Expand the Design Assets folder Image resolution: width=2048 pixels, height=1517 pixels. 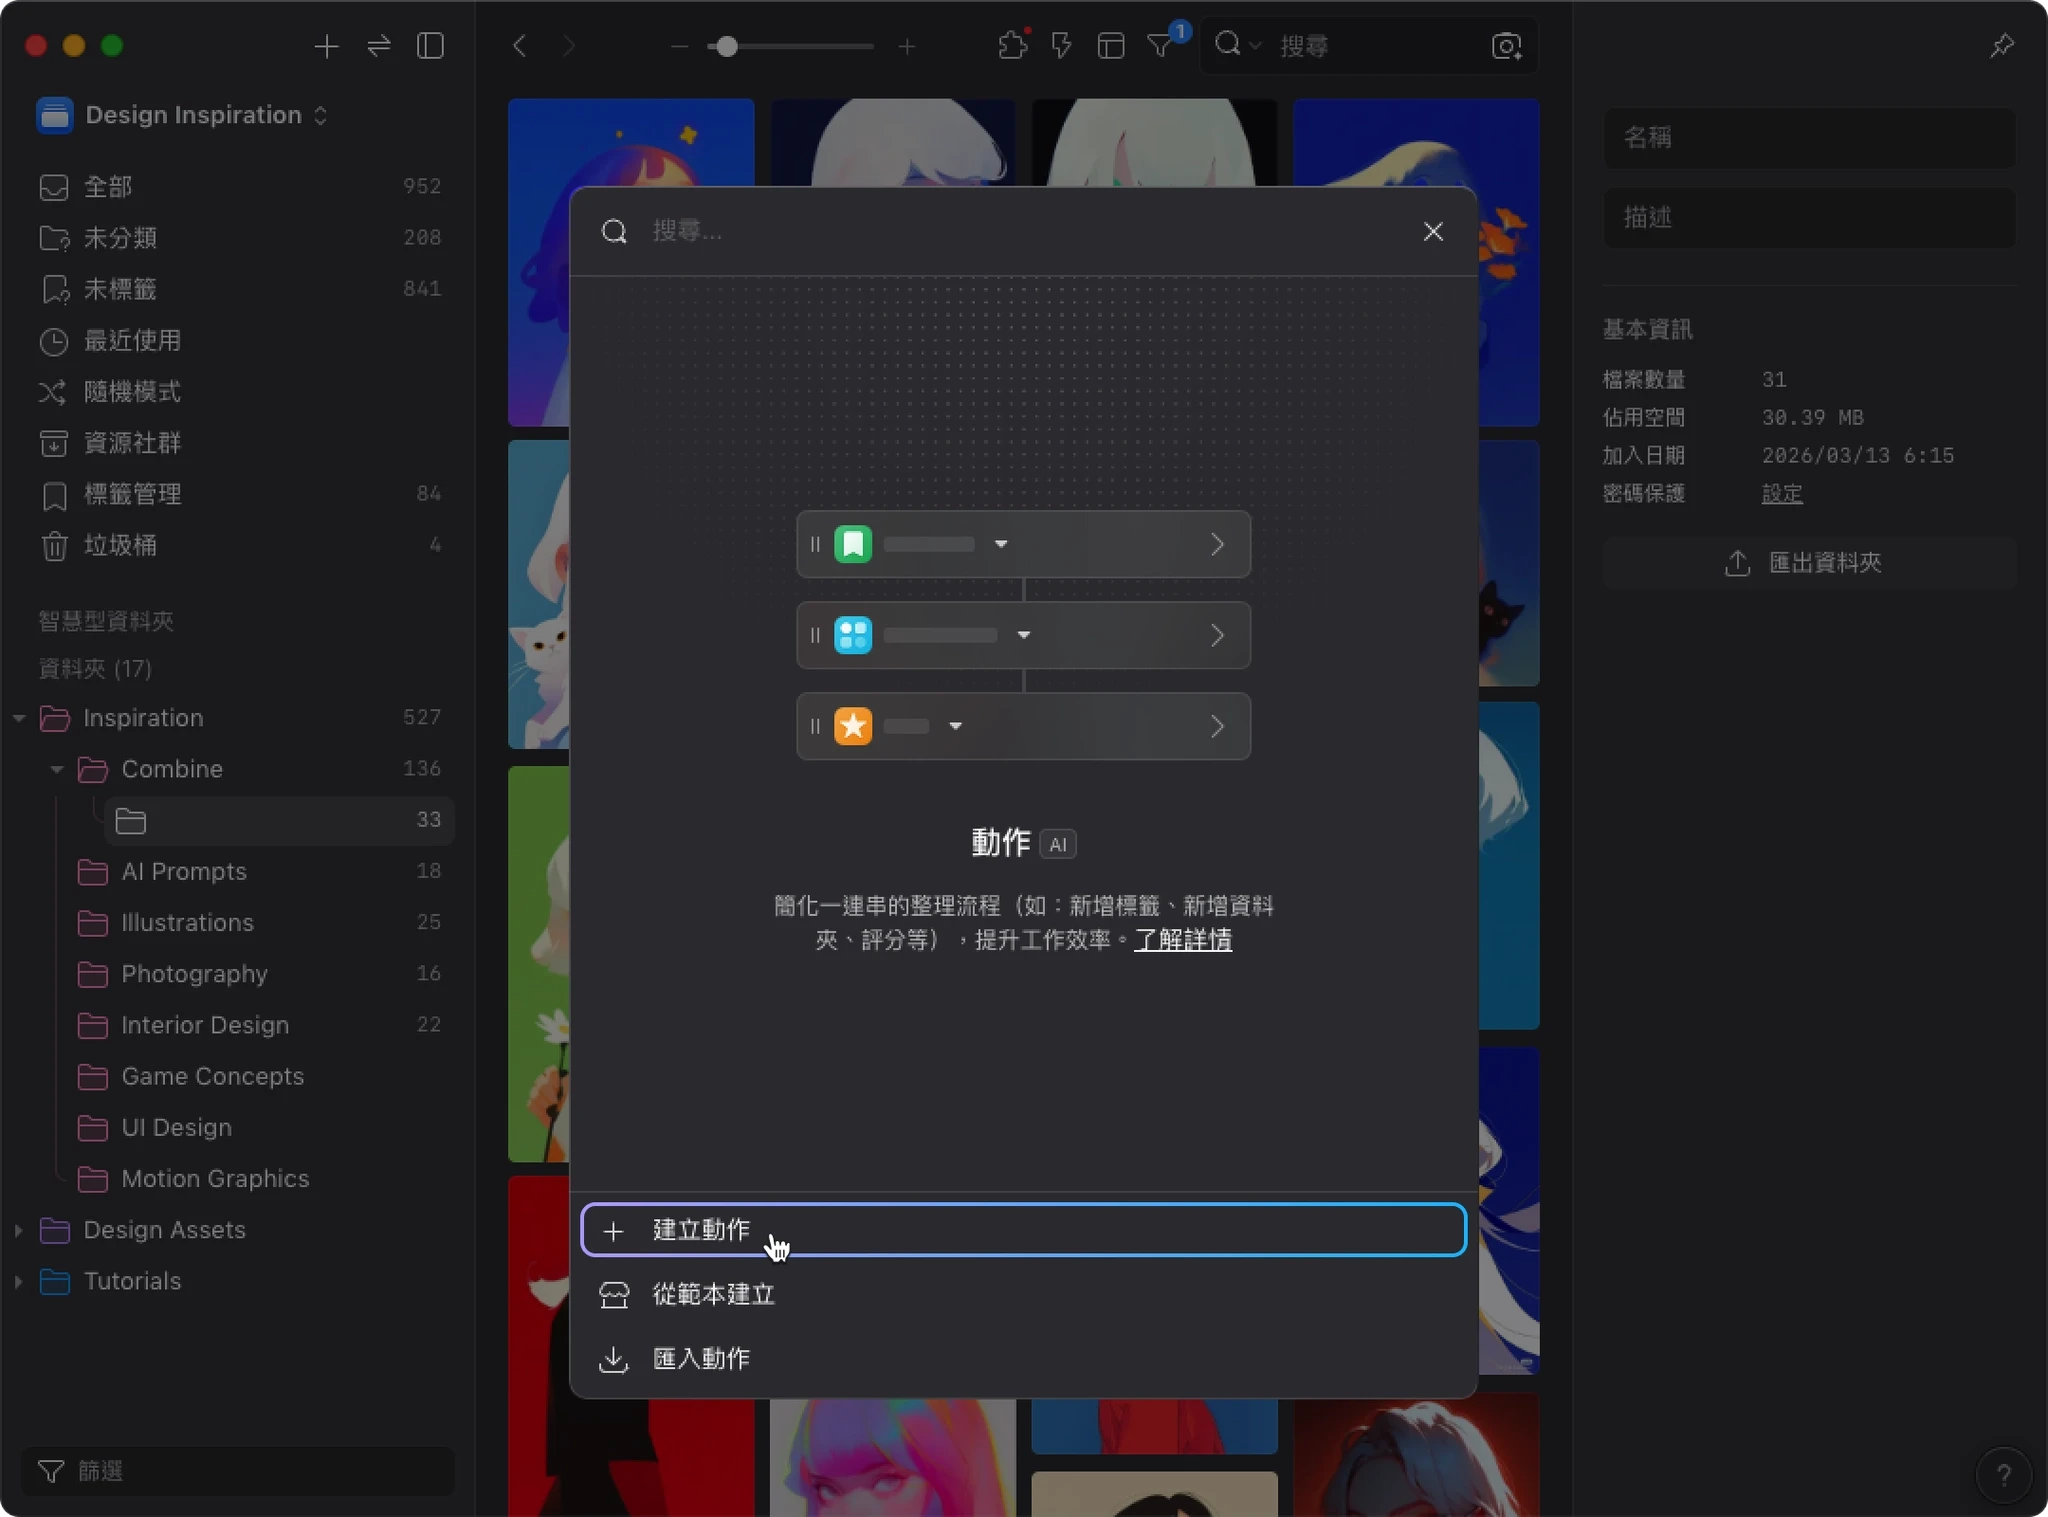pos(19,1230)
